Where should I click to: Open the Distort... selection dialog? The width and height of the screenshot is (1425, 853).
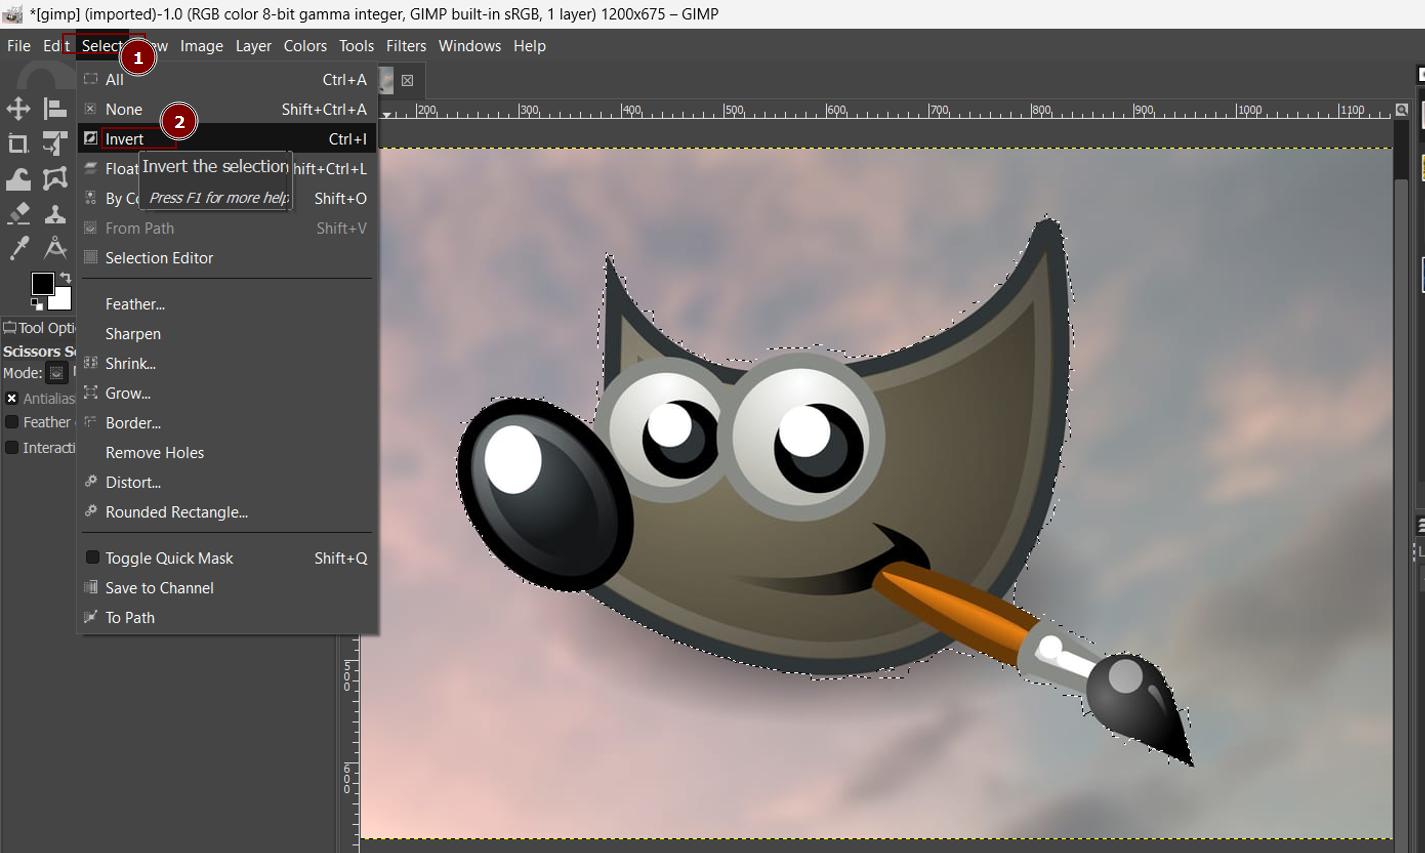point(227,482)
